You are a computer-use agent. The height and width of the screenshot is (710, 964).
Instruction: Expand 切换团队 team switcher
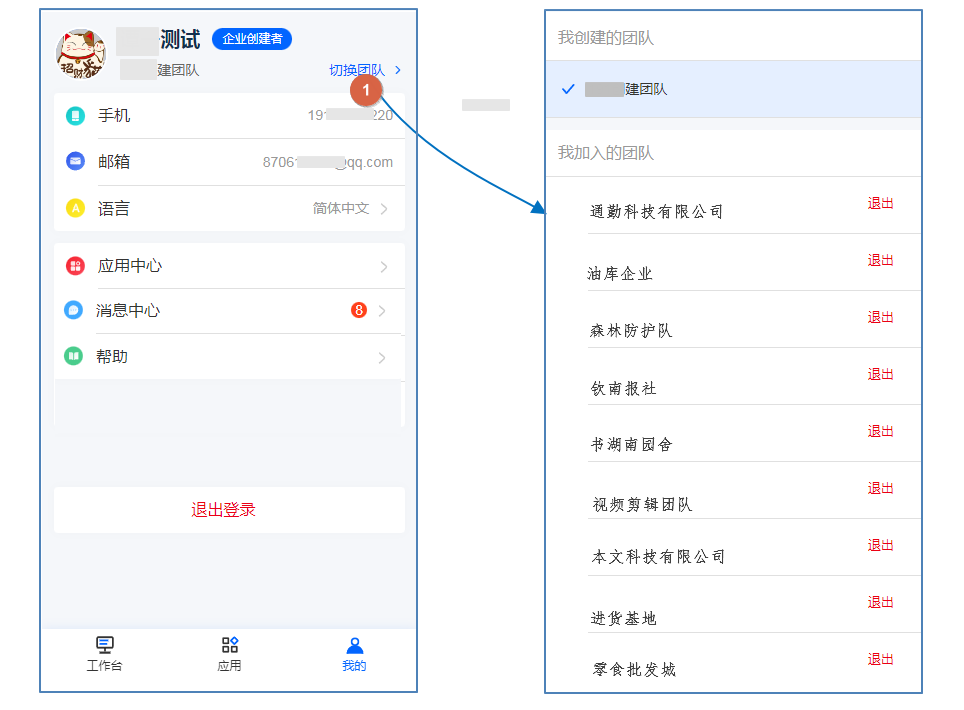pos(365,70)
